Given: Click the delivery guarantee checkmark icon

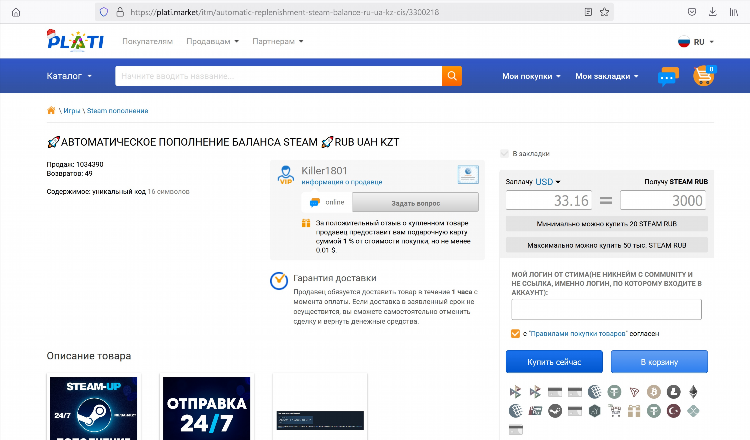Looking at the screenshot, I should click(x=279, y=281).
